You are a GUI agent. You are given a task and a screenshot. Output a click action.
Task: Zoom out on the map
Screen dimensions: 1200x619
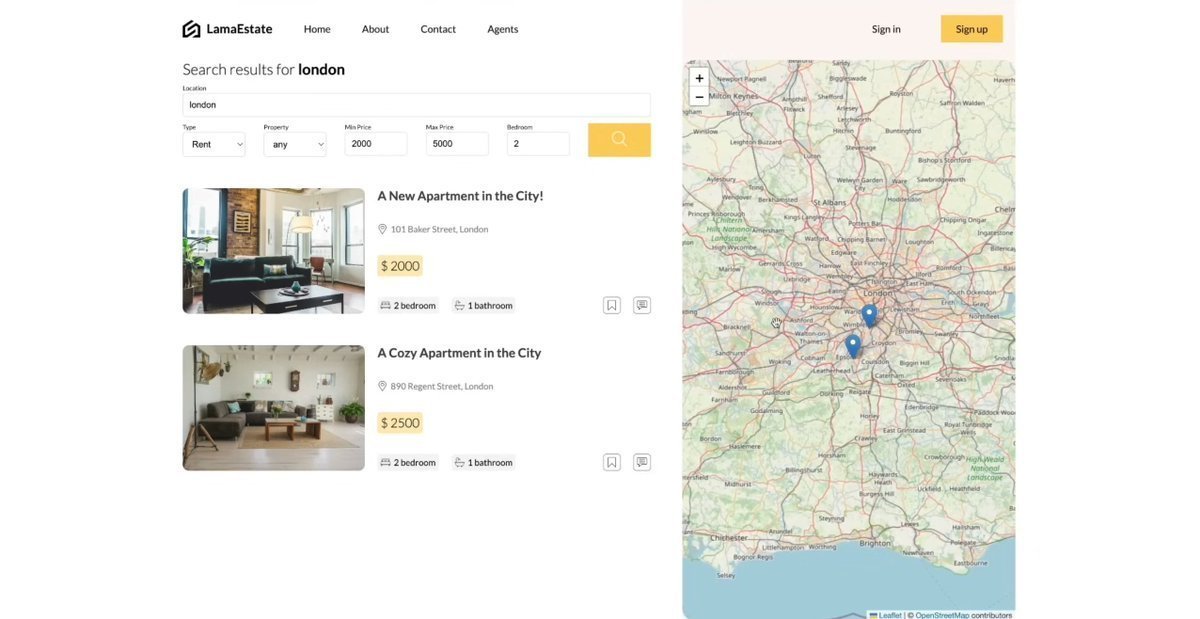coord(699,97)
